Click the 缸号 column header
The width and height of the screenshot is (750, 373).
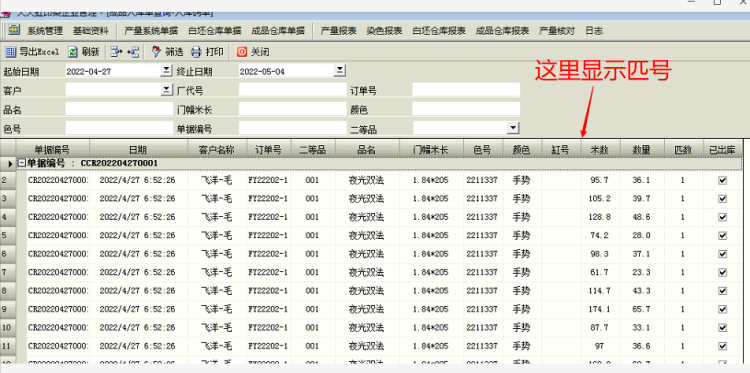561,149
